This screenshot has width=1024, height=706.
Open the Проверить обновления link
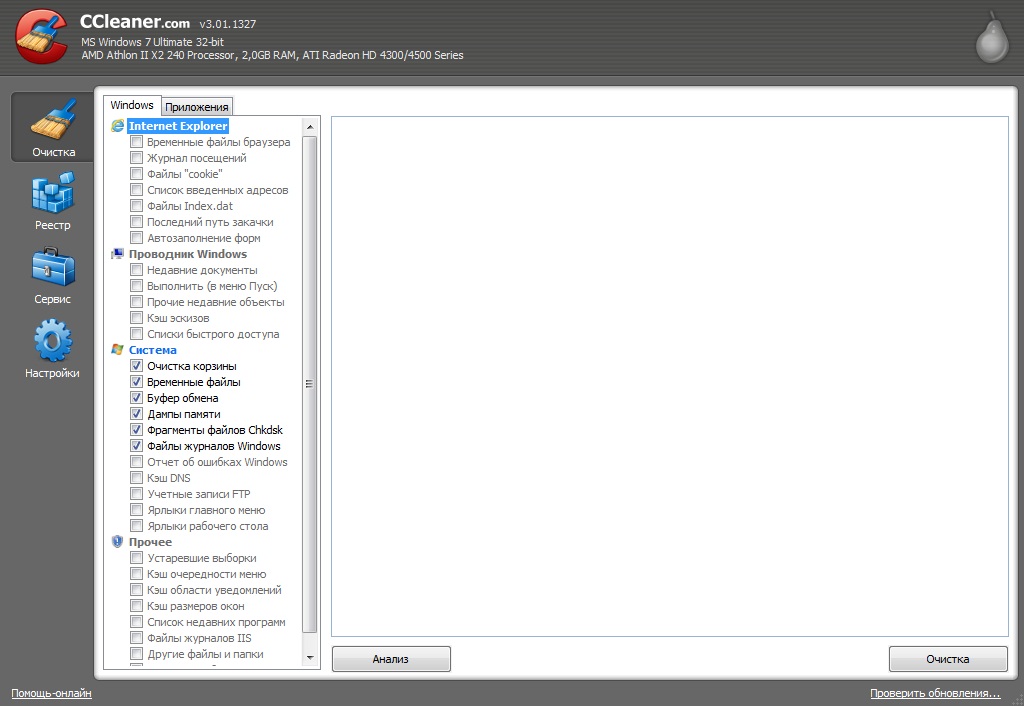(x=934, y=693)
